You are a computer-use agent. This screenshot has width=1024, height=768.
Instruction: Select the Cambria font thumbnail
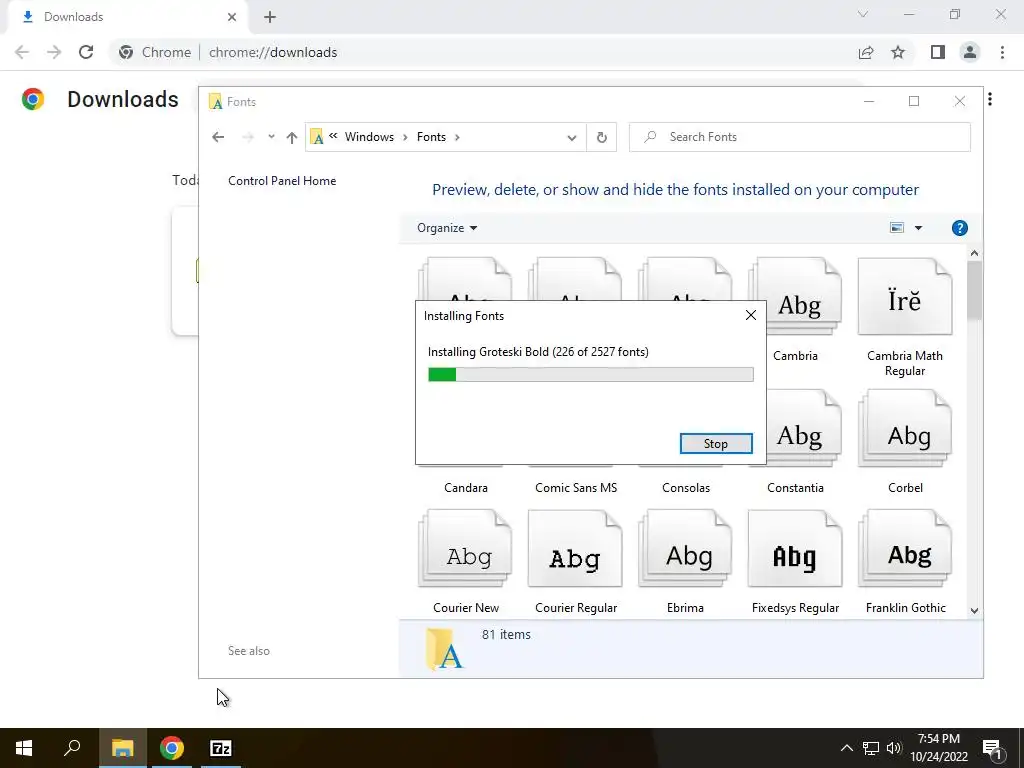(795, 297)
